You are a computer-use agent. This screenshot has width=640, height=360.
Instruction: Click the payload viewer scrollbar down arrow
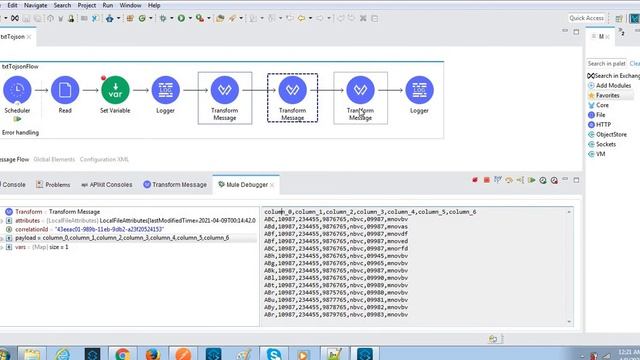click(x=569, y=322)
